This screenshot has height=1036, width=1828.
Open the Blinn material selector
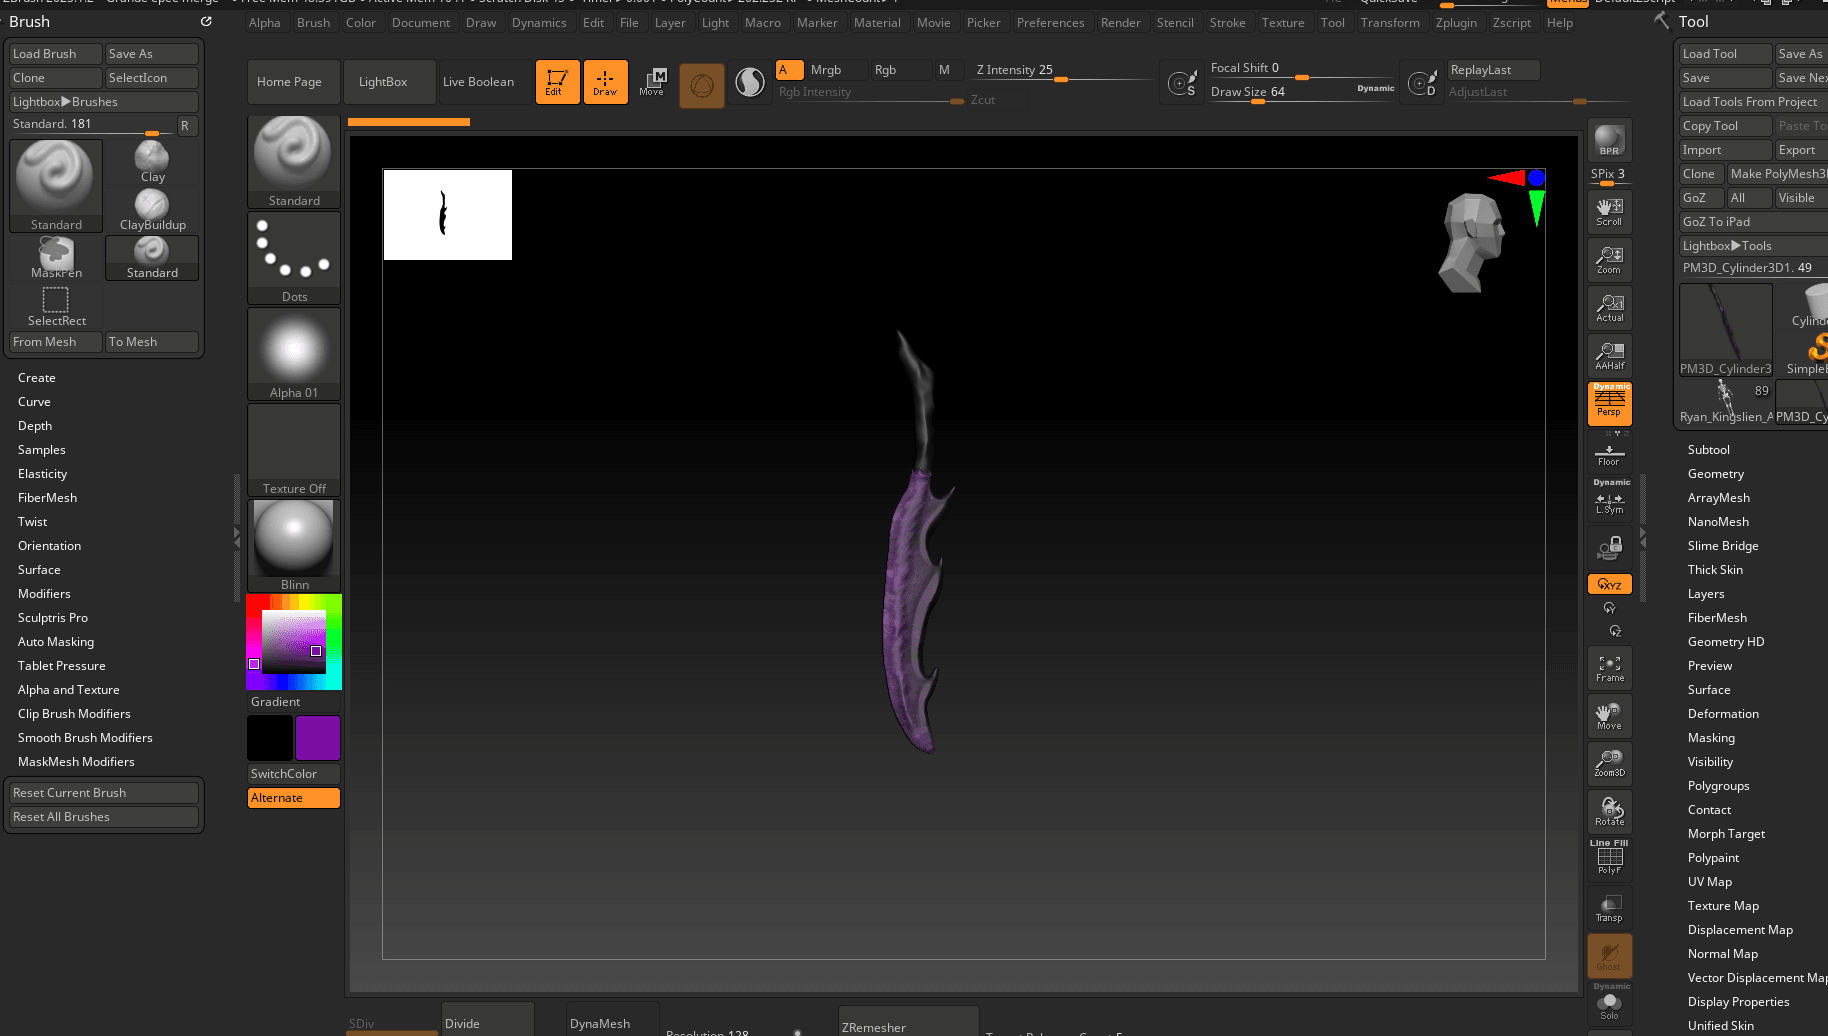pyautogui.click(x=294, y=546)
